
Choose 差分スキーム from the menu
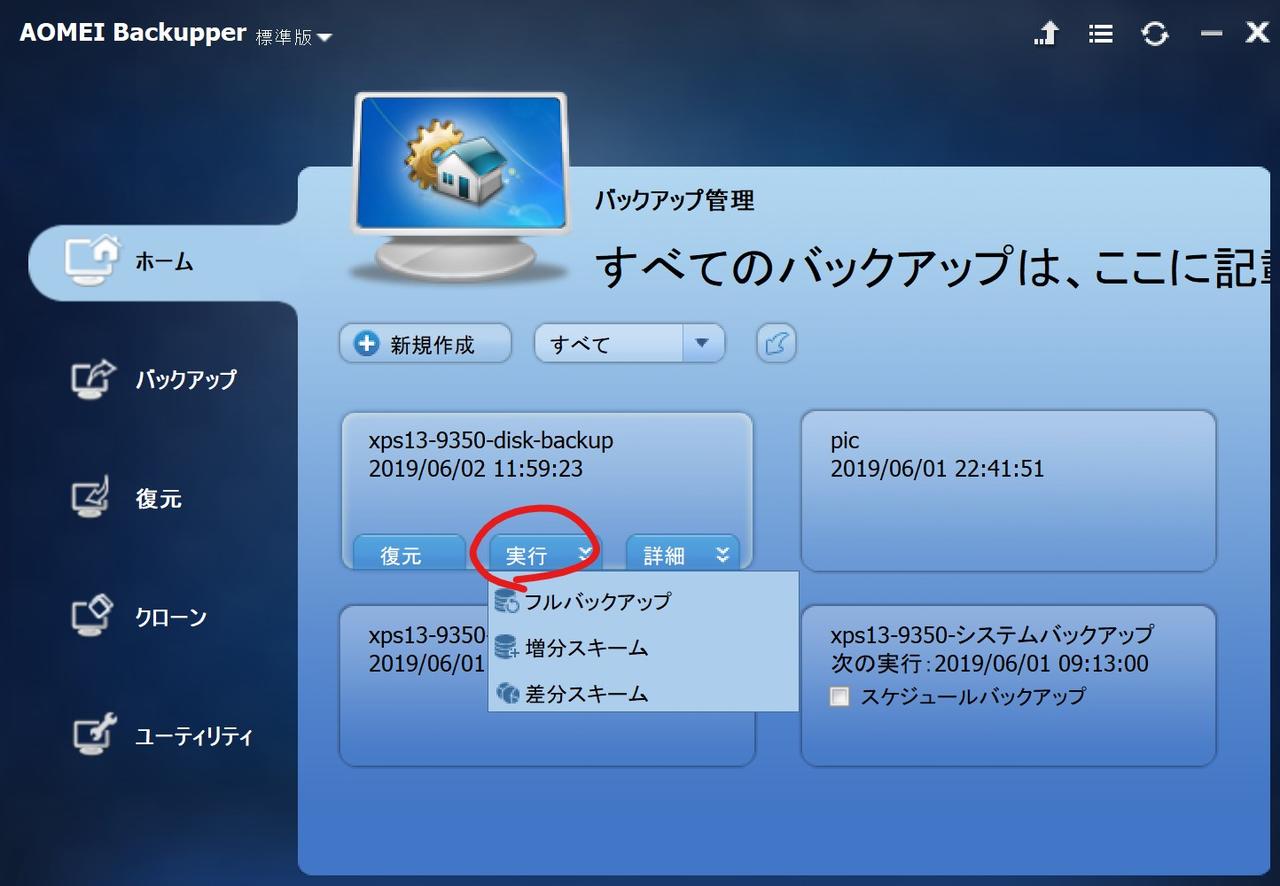tap(643, 693)
